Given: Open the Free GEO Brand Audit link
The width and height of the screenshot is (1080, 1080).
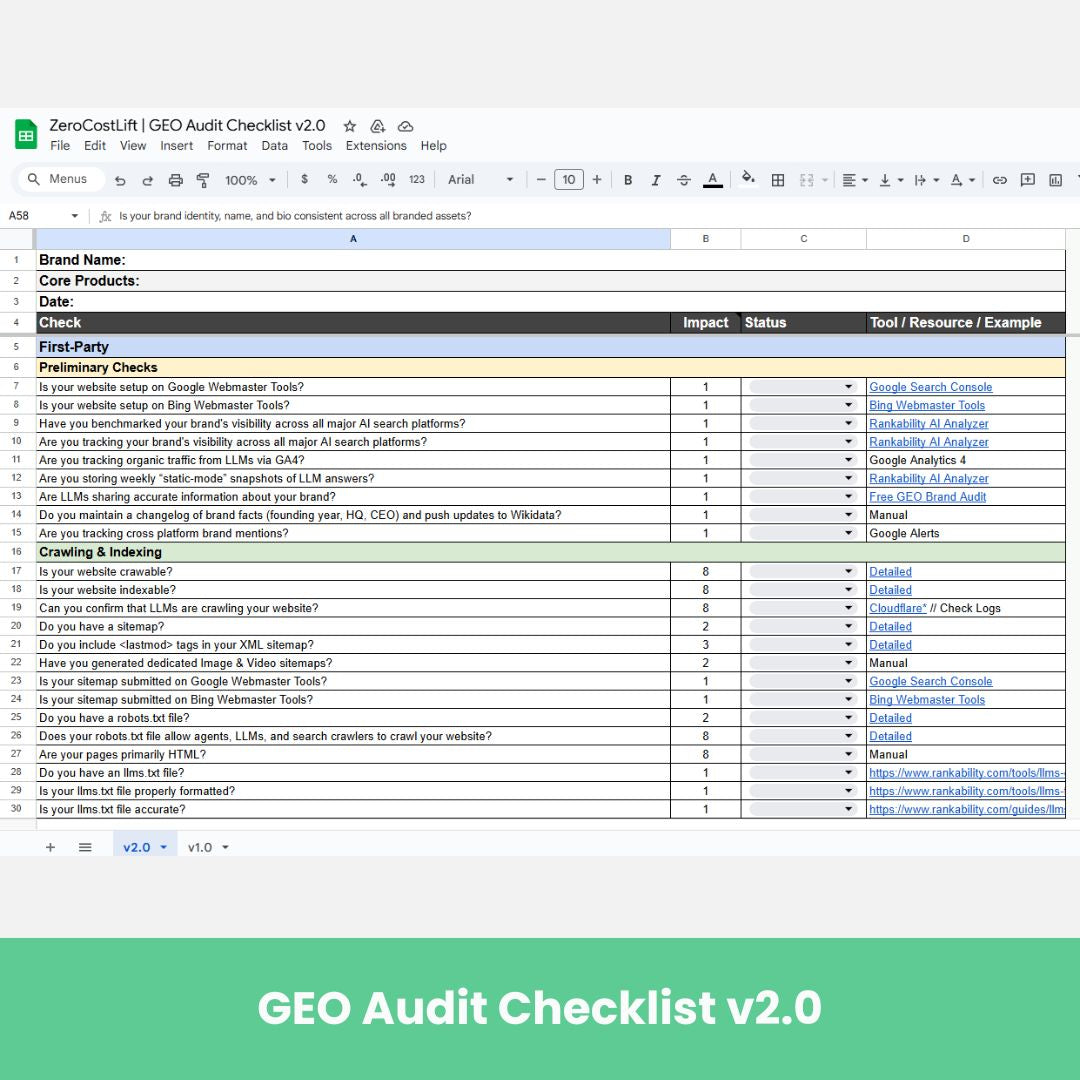Looking at the screenshot, I should point(927,497).
